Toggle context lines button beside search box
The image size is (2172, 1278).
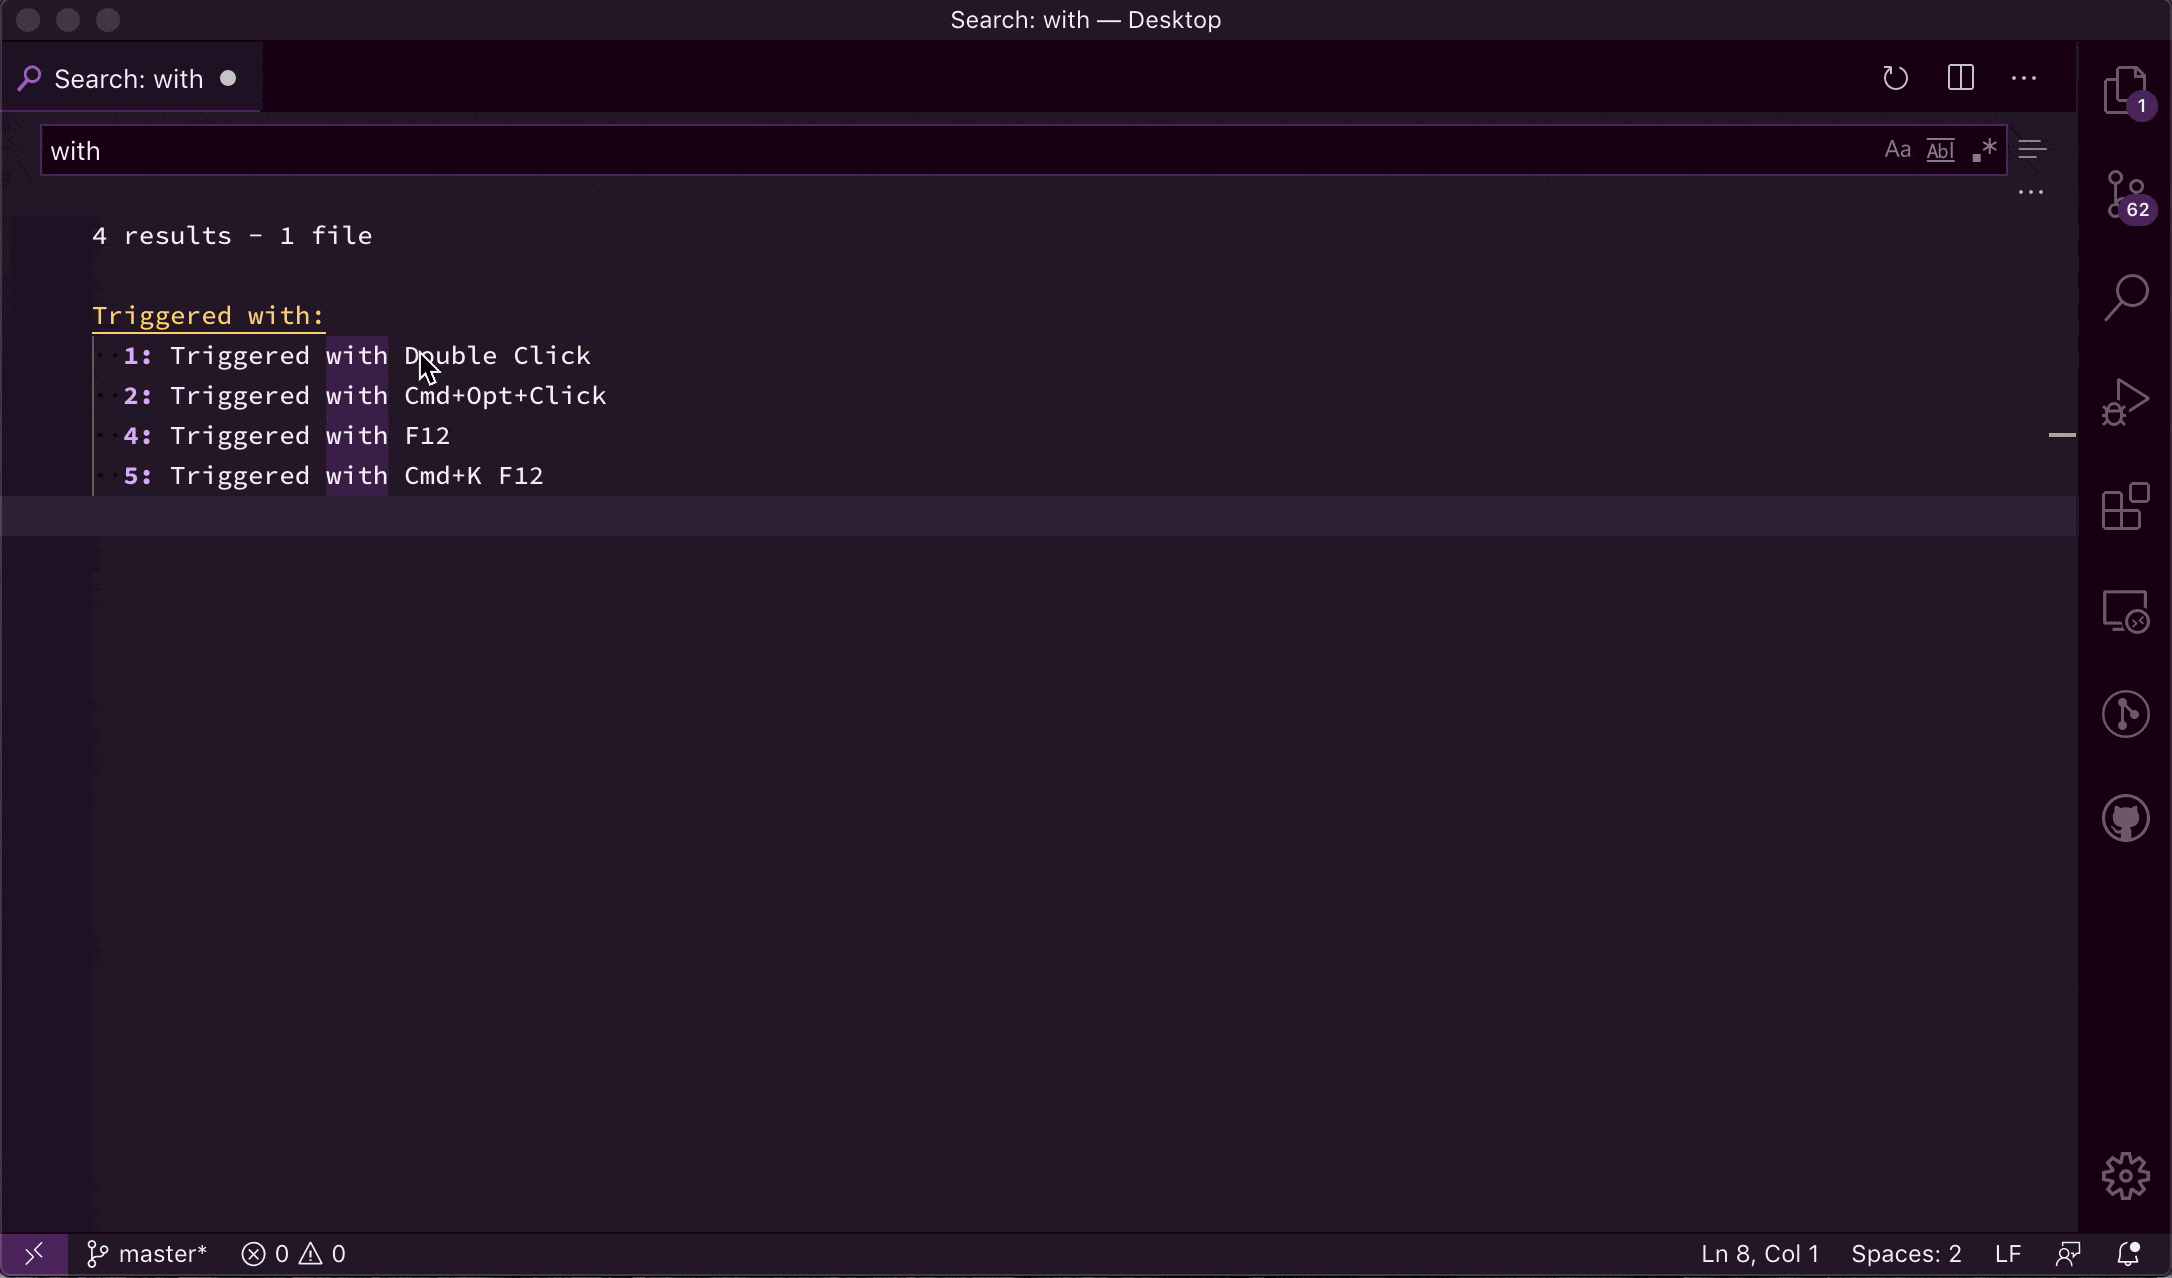pos(2032,150)
